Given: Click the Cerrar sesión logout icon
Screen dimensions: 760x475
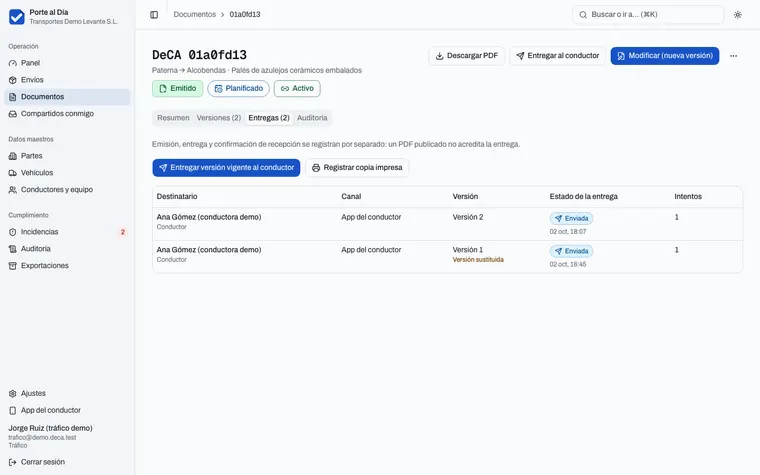Looking at the screenshot, I should click(13, 462).
